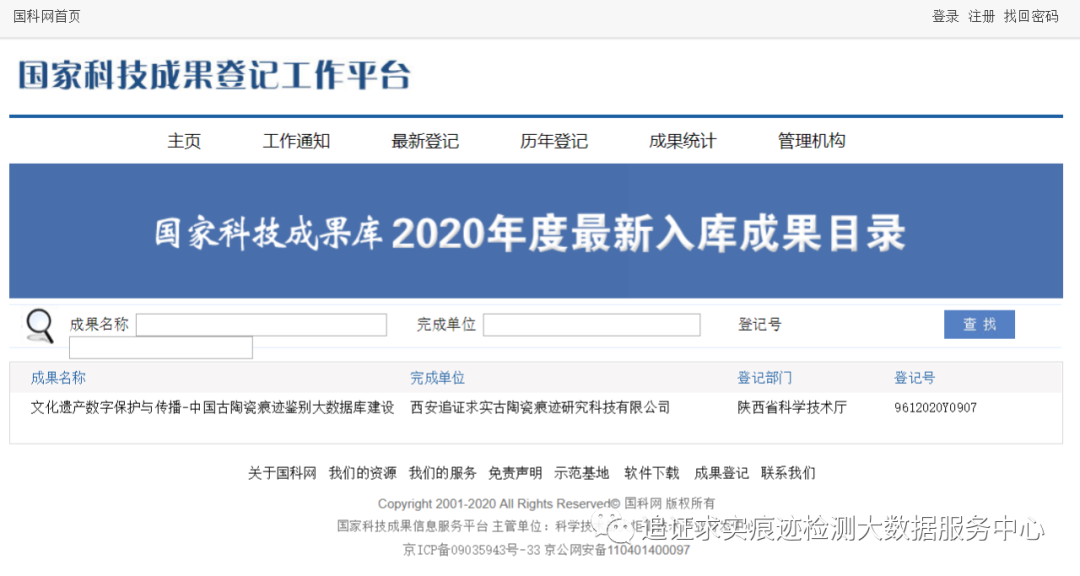This screenshot has height=576, width=1080.
Task: Click the 成果名称 column header
Action: 55,378
